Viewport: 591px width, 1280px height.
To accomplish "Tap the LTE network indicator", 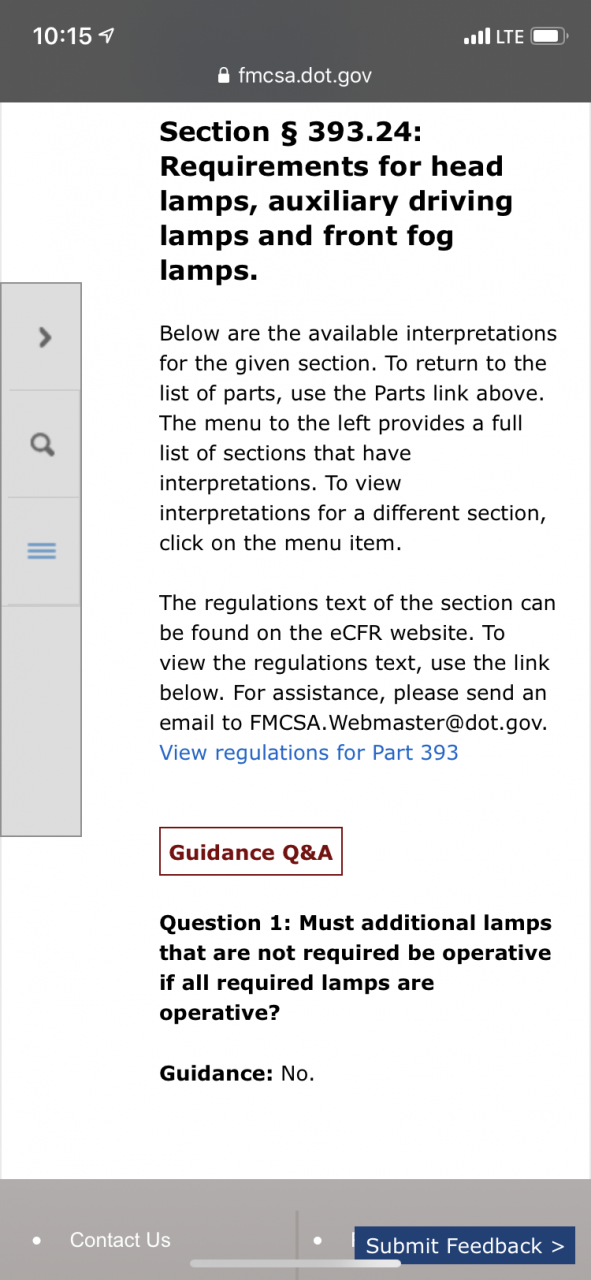I will click(509, 37).
